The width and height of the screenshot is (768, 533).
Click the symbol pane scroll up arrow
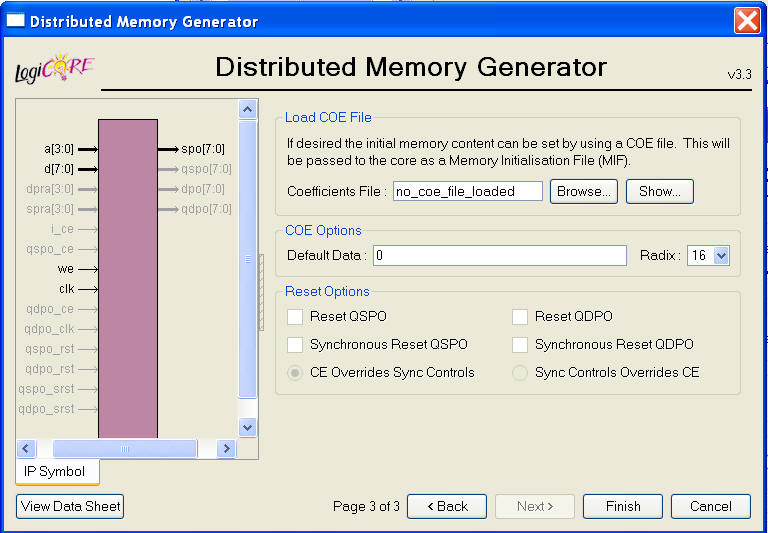[247, 110]
